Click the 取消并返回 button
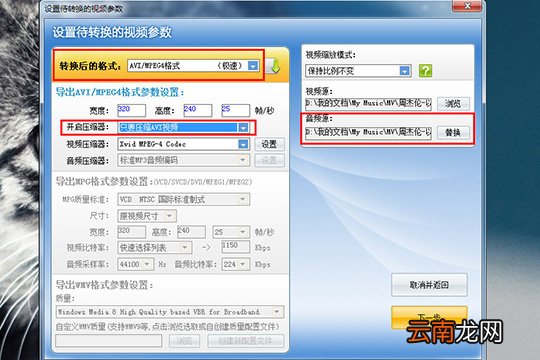 click(x=429, y=285)
